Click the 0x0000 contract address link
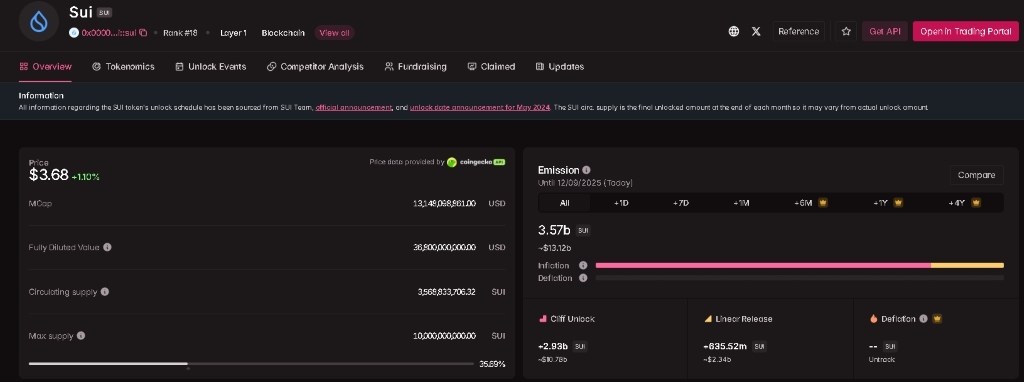Viewport: 1024px width, 382px height. coord(108,33)
